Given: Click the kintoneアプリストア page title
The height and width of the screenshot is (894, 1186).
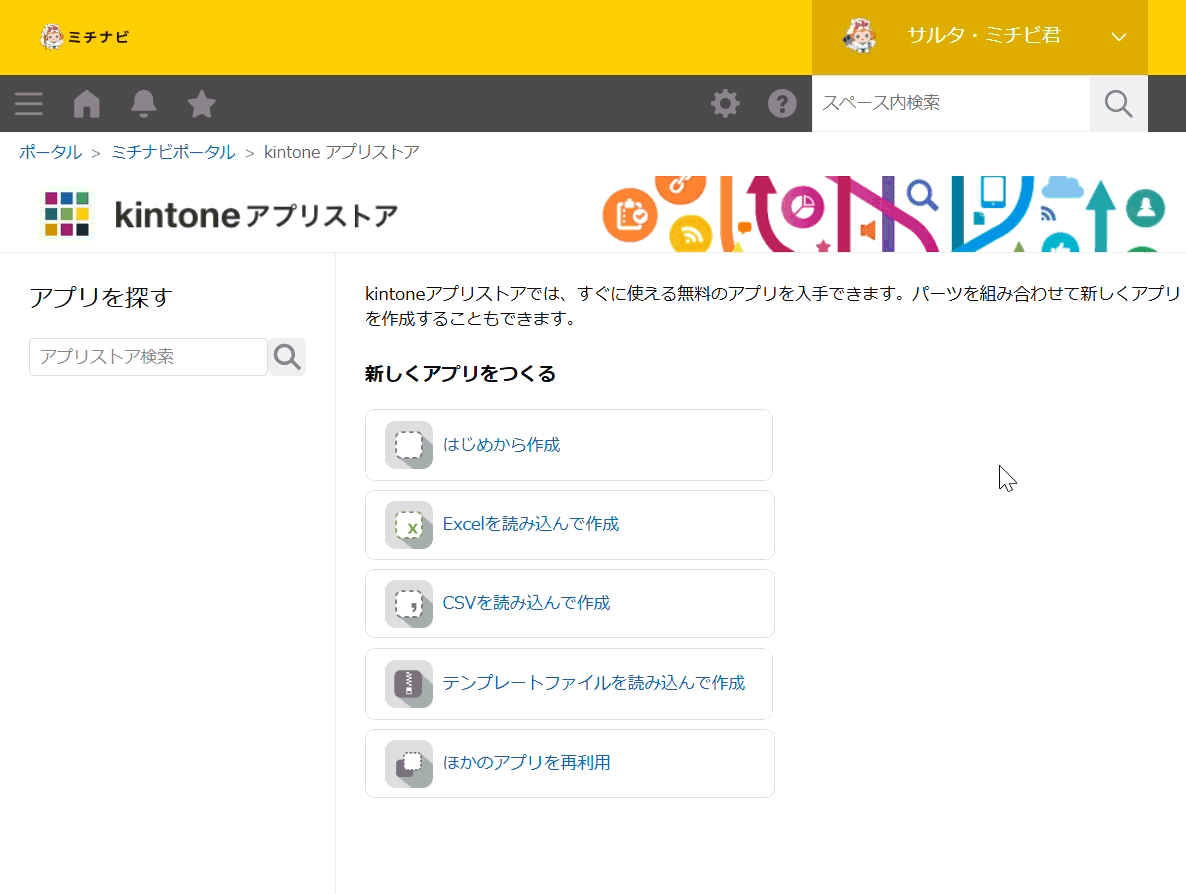Looking at the screenshot, I should pos(256,216).
